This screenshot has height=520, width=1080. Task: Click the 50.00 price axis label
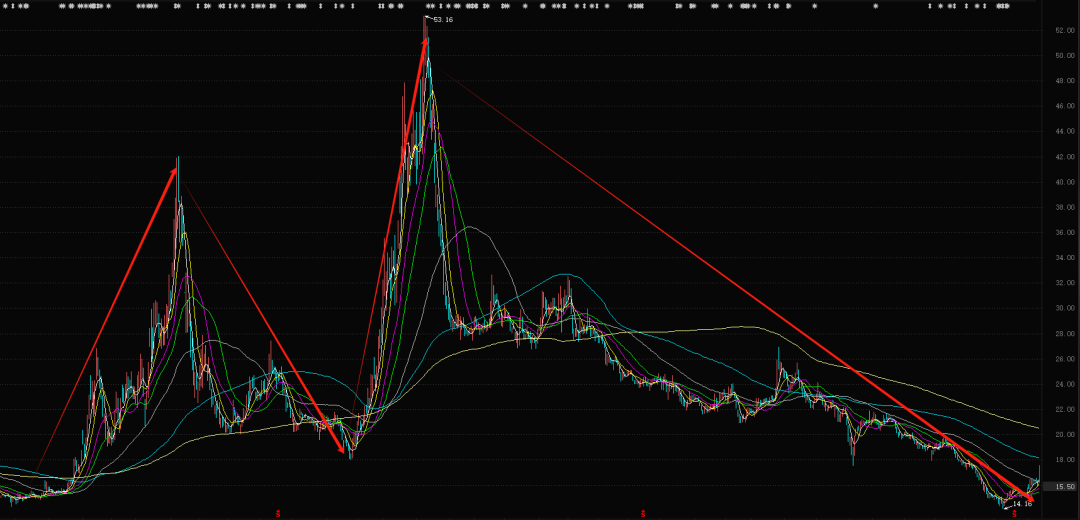pos(1065,56)
